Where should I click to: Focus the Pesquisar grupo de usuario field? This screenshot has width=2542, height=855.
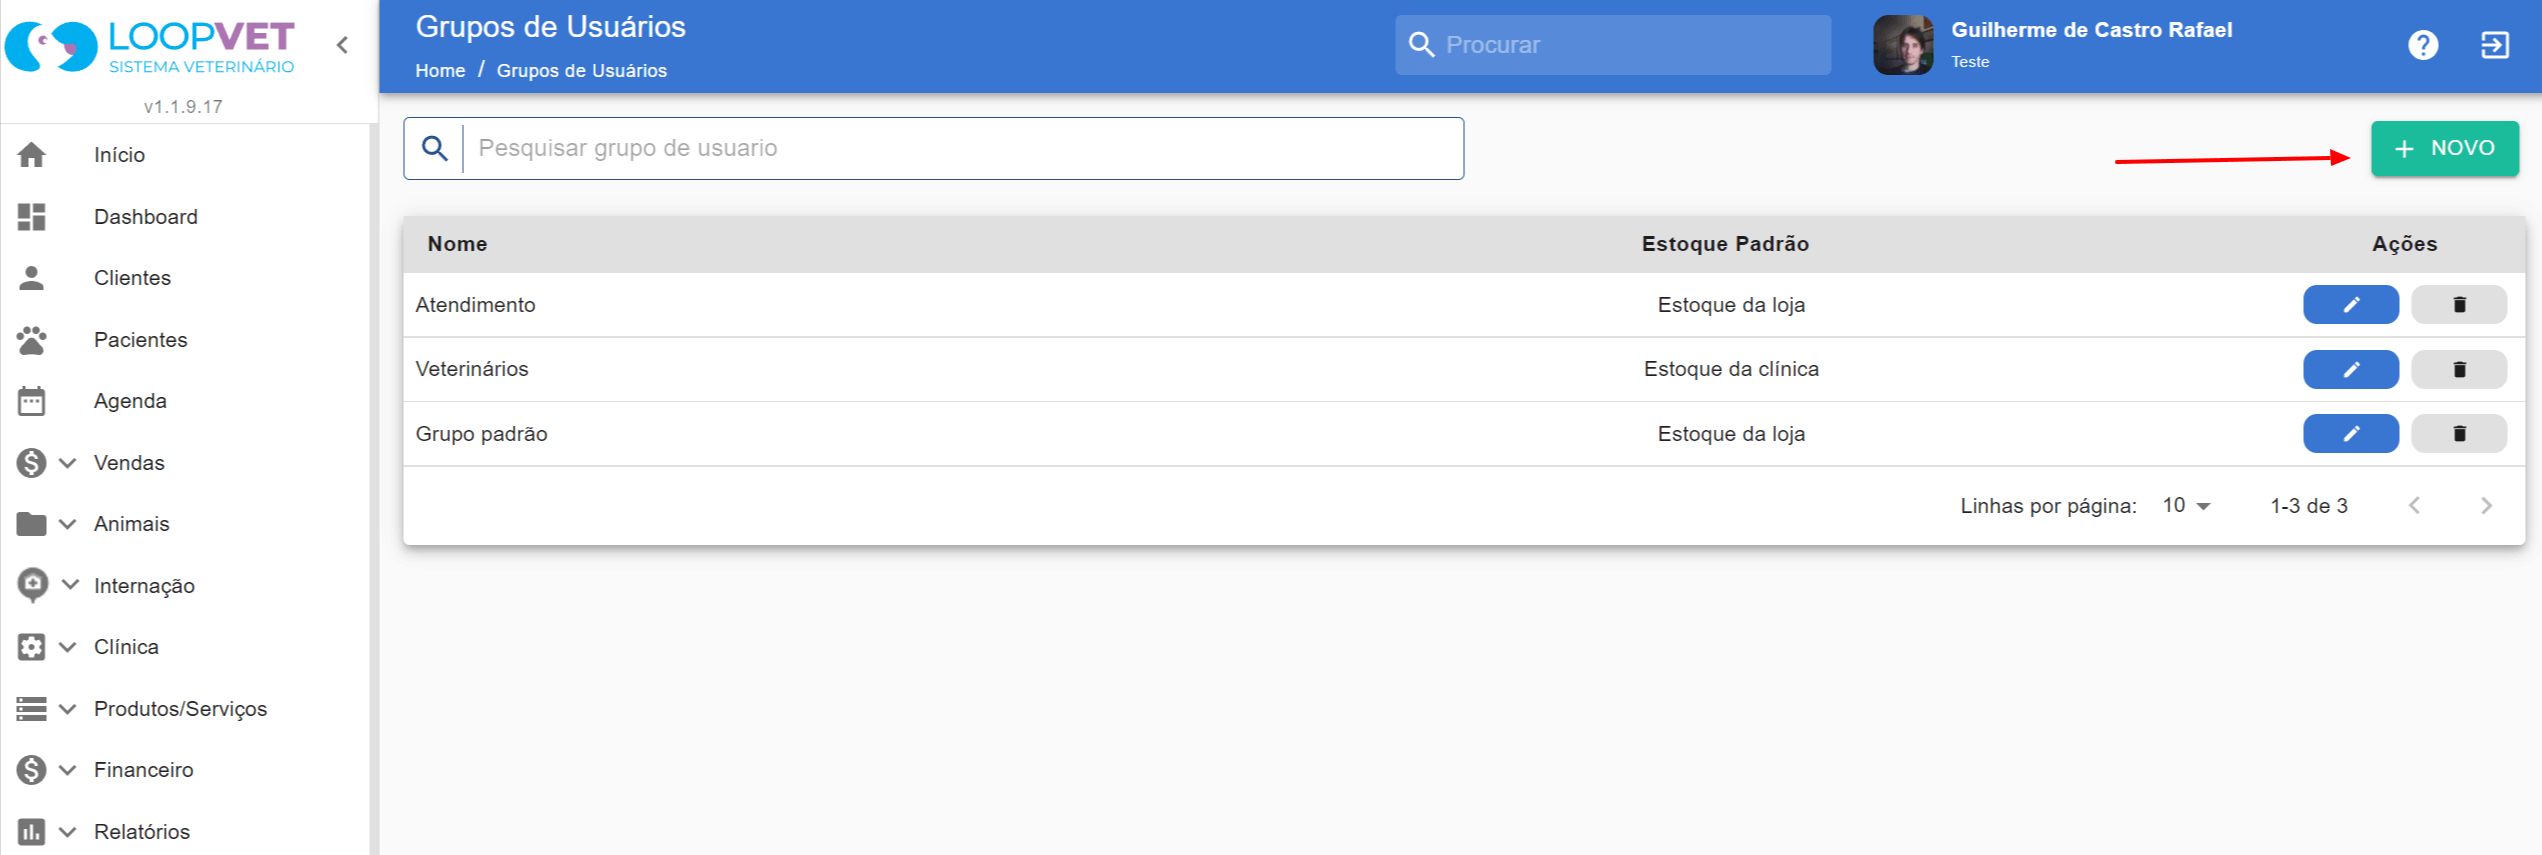[x=962, y=148]
